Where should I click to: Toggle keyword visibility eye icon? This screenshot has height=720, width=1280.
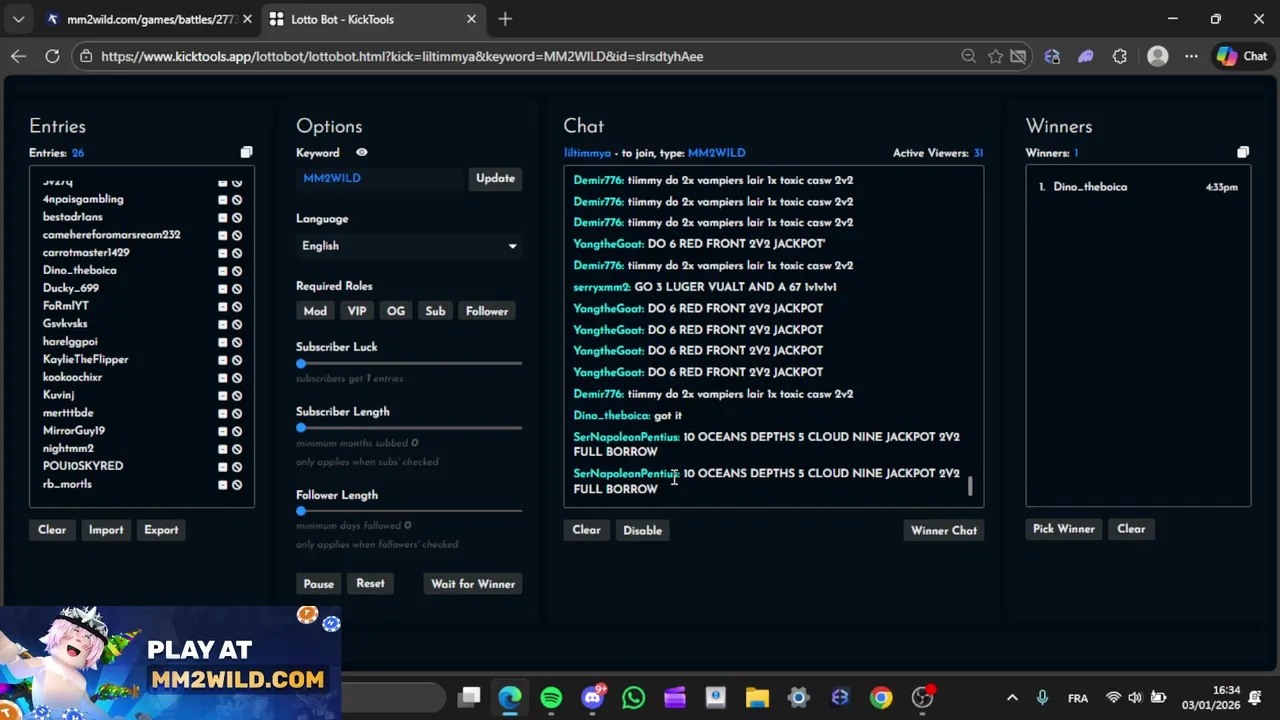pyautogui.click(x=362, y=152)
